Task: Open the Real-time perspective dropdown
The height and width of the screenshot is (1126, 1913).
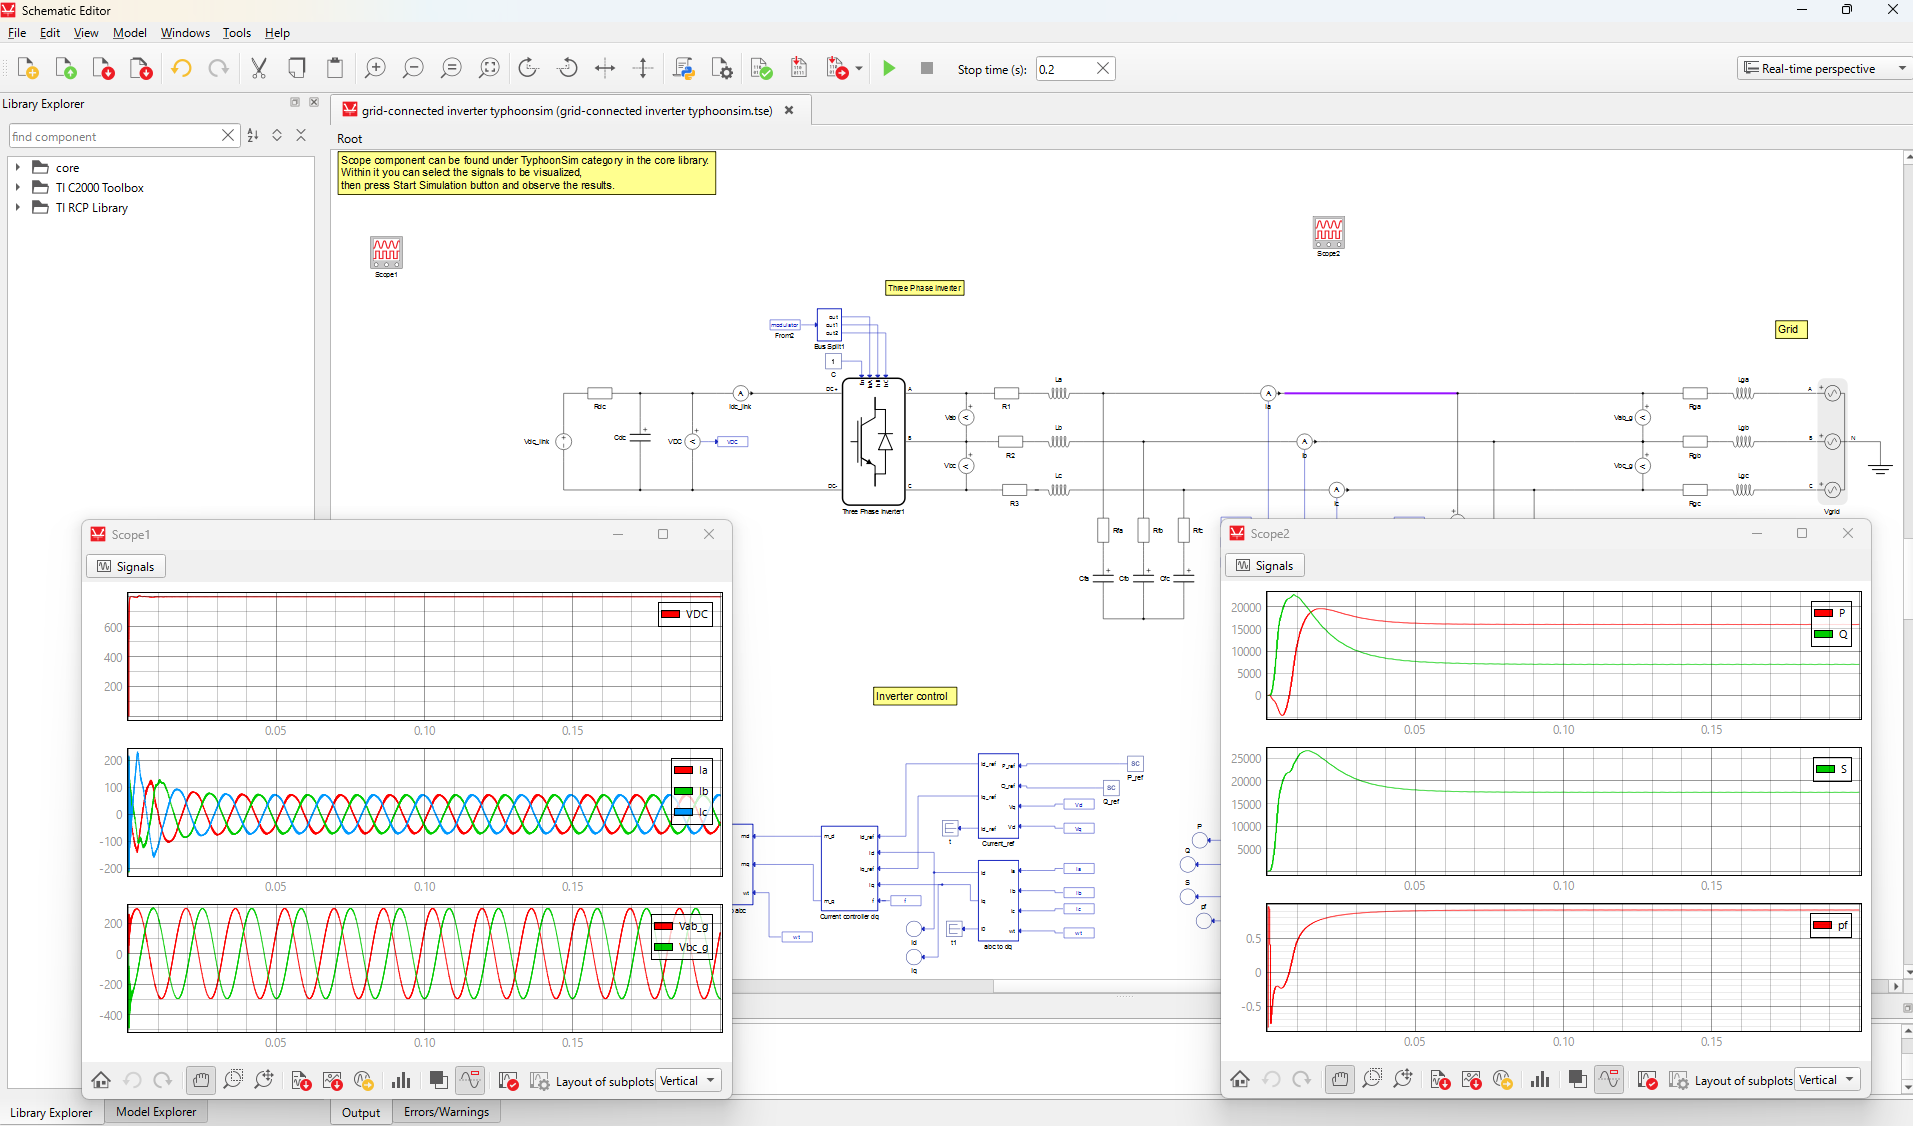Action: click(1824, 68)
